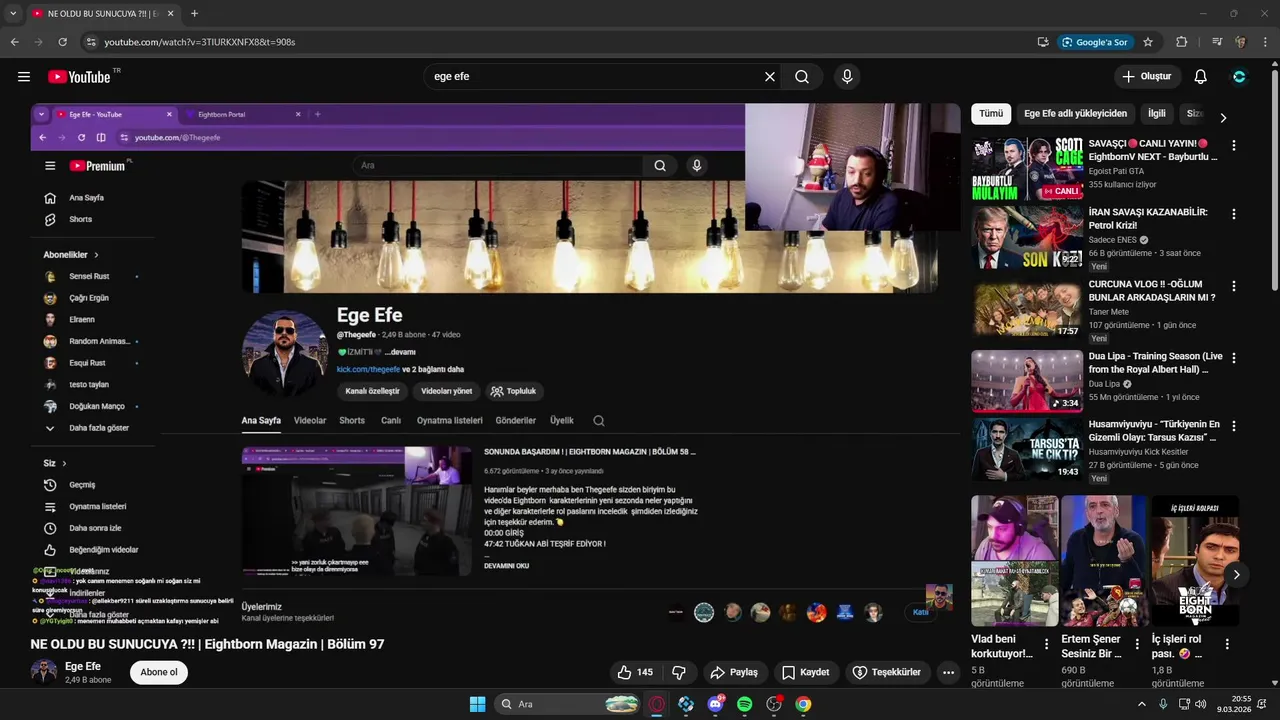Open the site information icon in address bar
The height and width of the screenshot is (720, 1280).
click(x=90, y=42)
